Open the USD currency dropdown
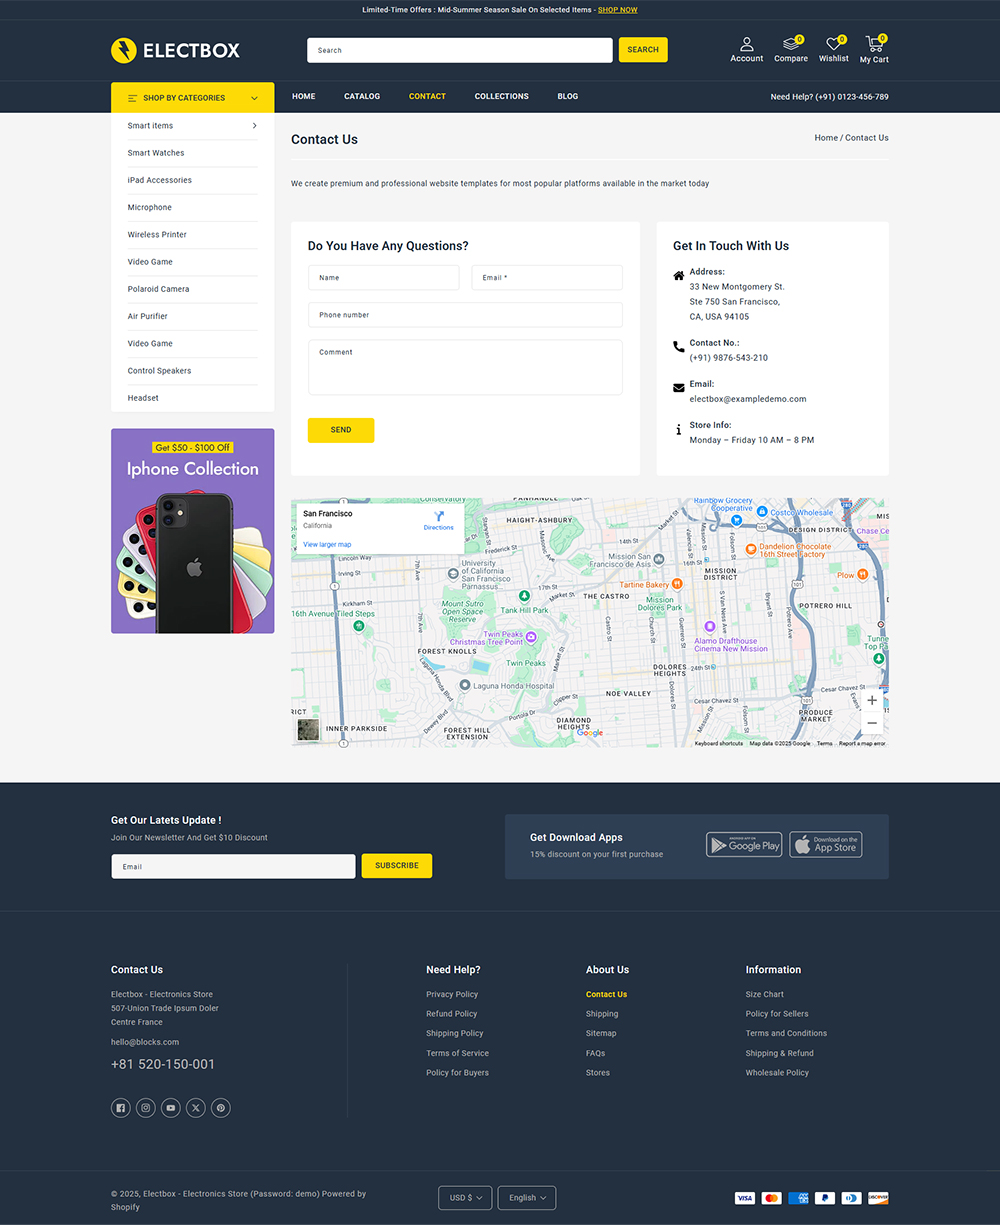Screen dimensions: 1000x1225 [464, 1197]
